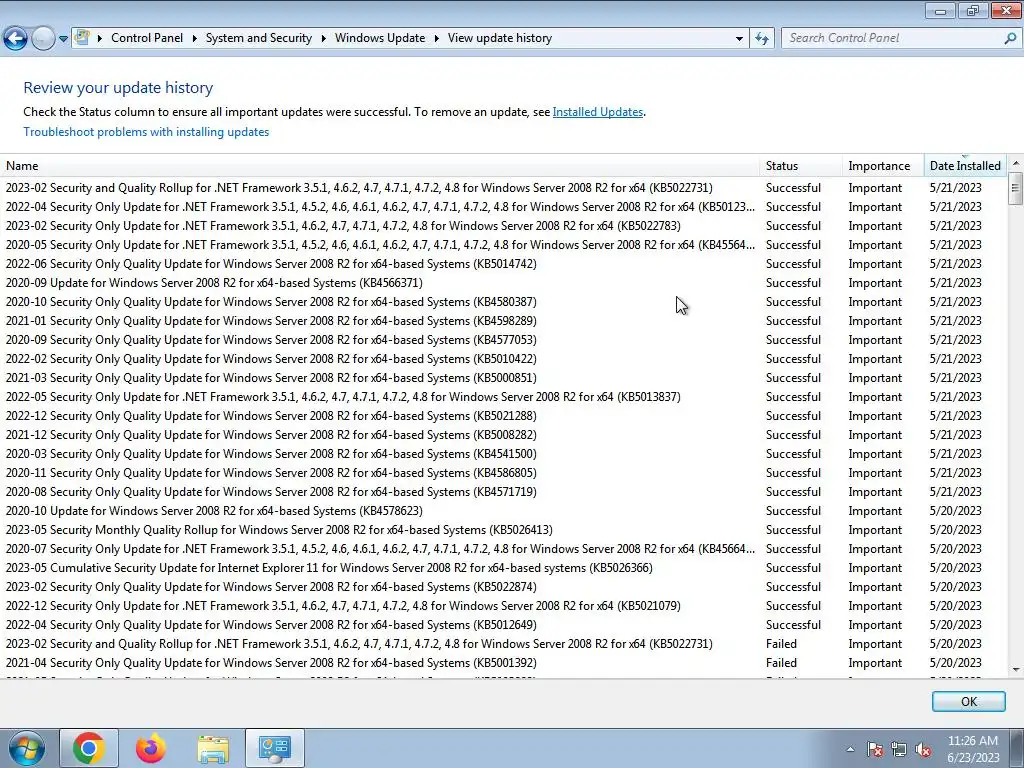Select update KB5012649 row
The width and height of the screenshot is (1024, 768).
pos(503,625)
